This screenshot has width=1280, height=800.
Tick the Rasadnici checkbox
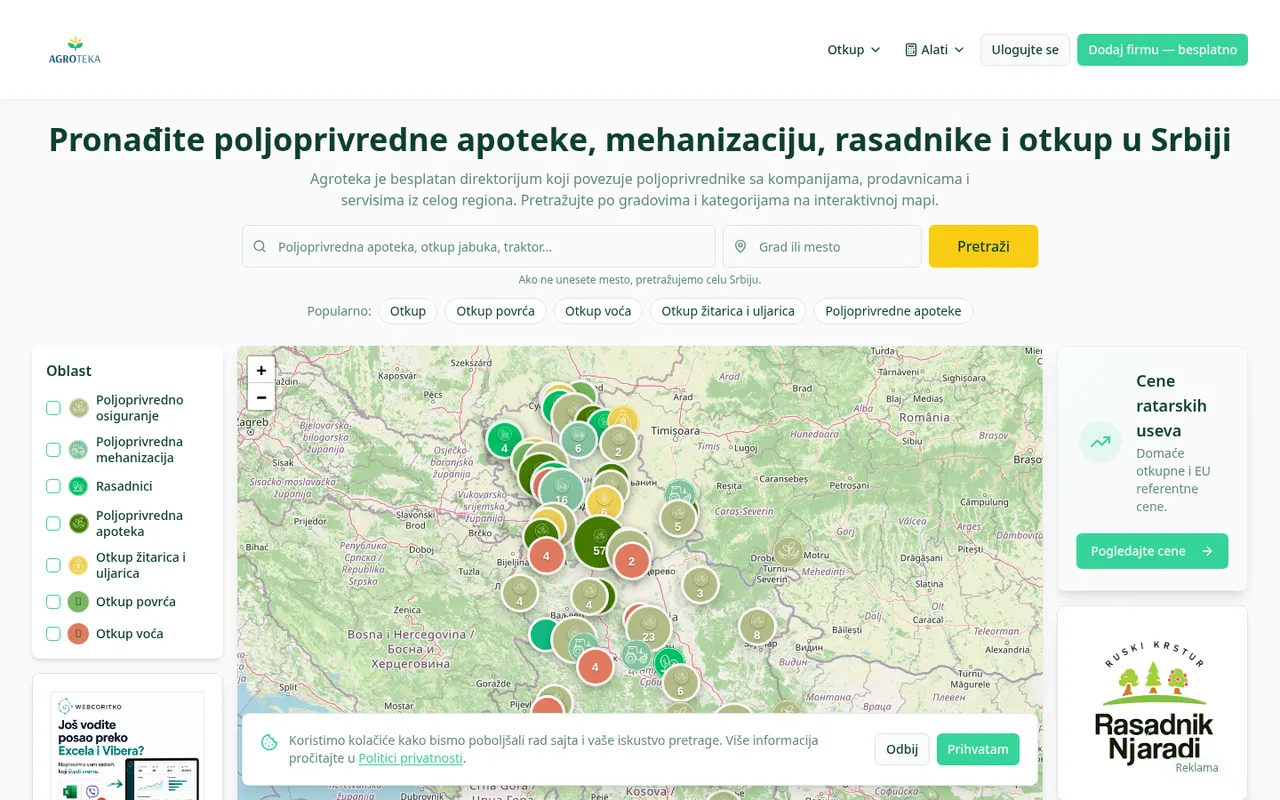coord(53,486)
